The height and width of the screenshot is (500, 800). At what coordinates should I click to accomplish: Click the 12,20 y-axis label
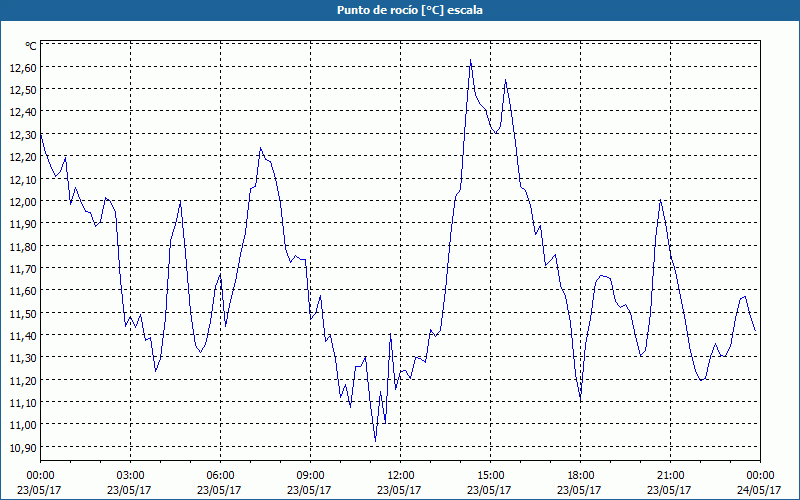pyautogui.click(x=23, y=157)
